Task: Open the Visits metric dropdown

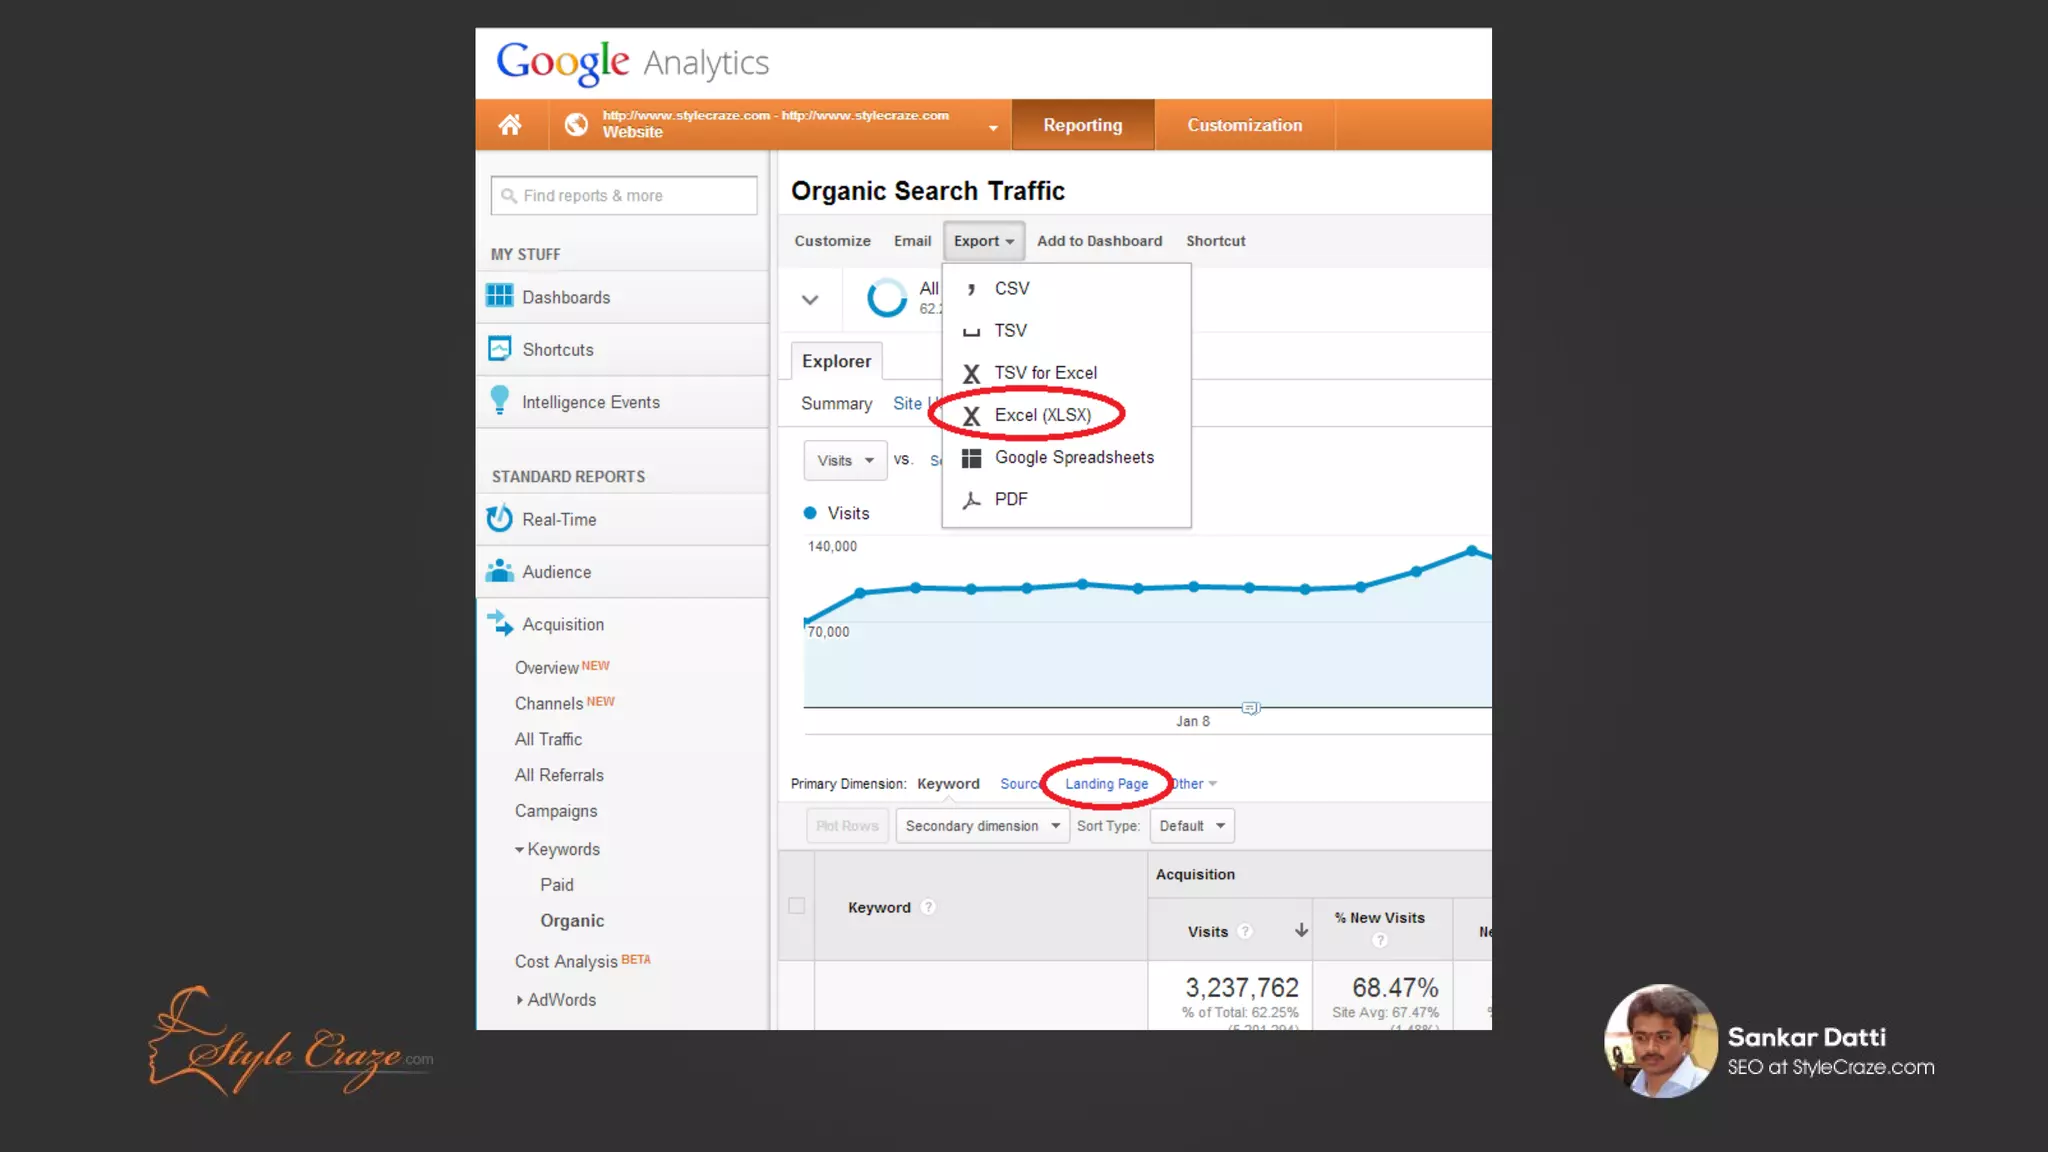Action: click(845, 460)
